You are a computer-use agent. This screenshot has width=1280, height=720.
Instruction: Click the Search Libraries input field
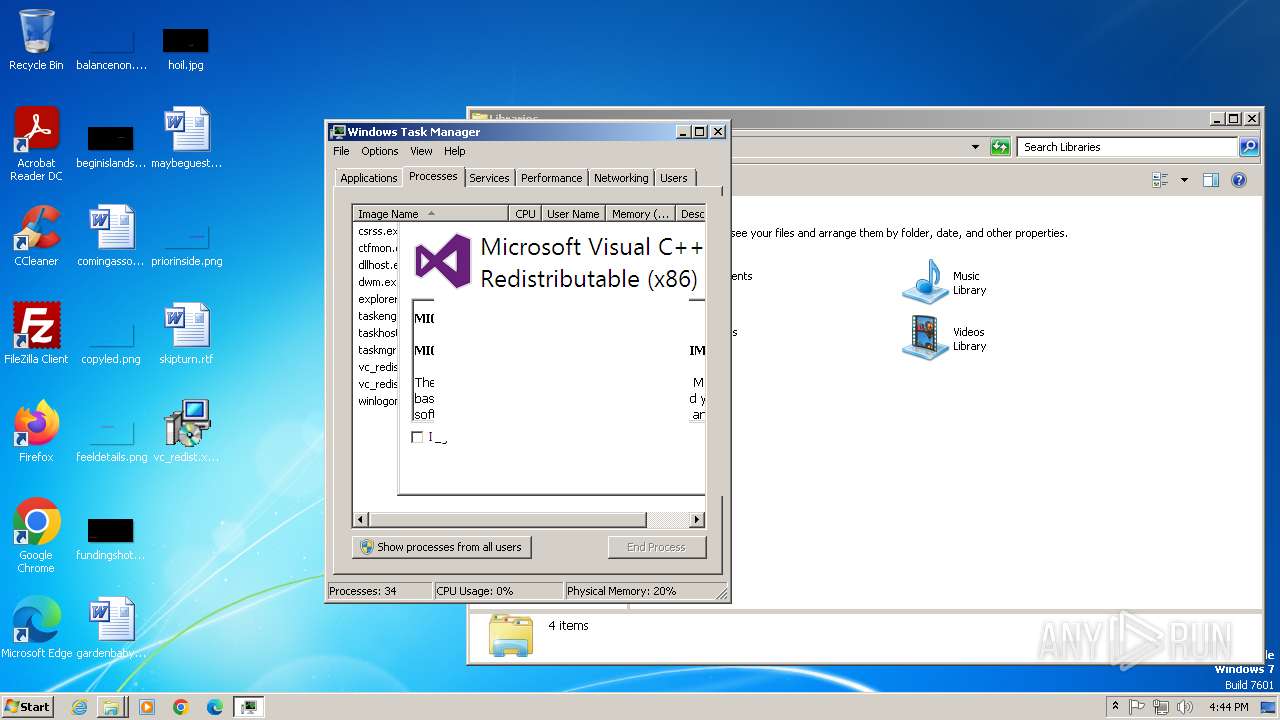coord(1128,147)
